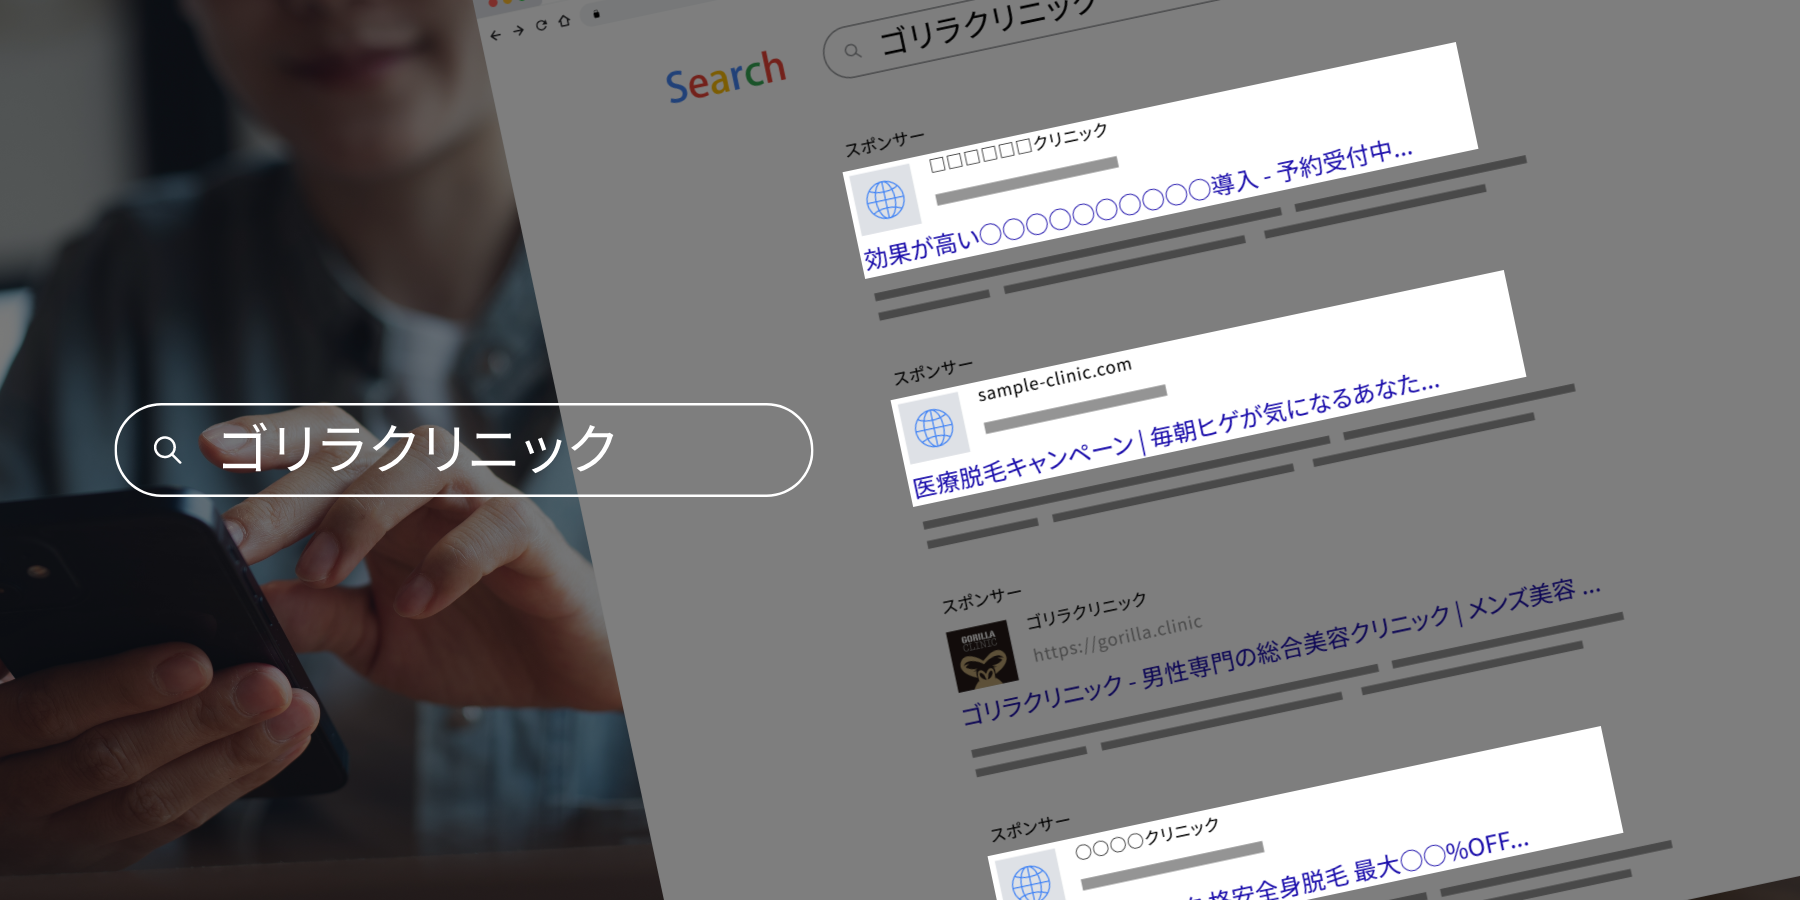Viewport: 1800px width, 900px height.
Task: Click the スポンサー label above the □□□□□□クリニック ad
Action: [885, 144]
